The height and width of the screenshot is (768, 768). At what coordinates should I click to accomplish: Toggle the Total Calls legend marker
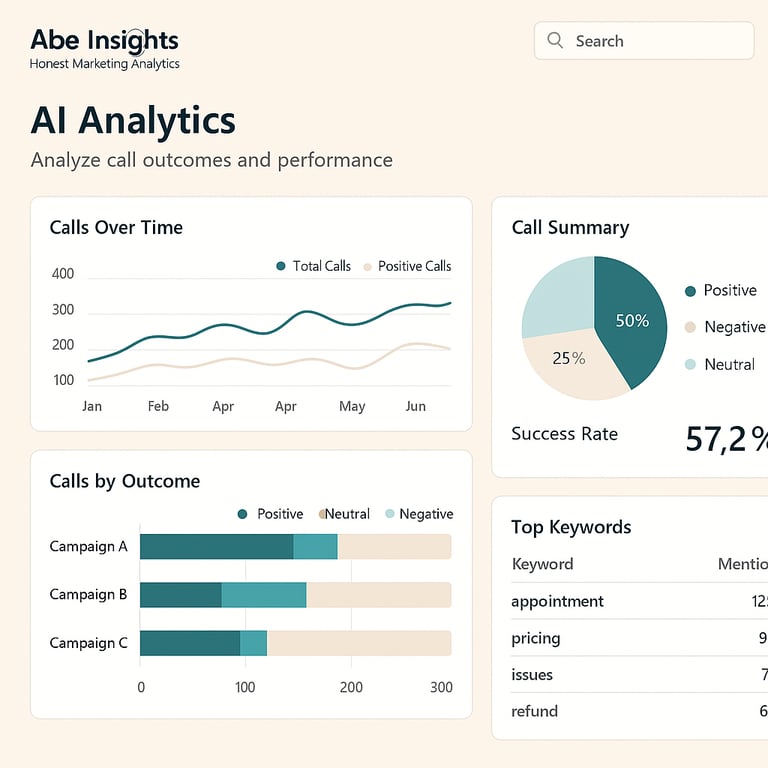[x=281, y=266]
